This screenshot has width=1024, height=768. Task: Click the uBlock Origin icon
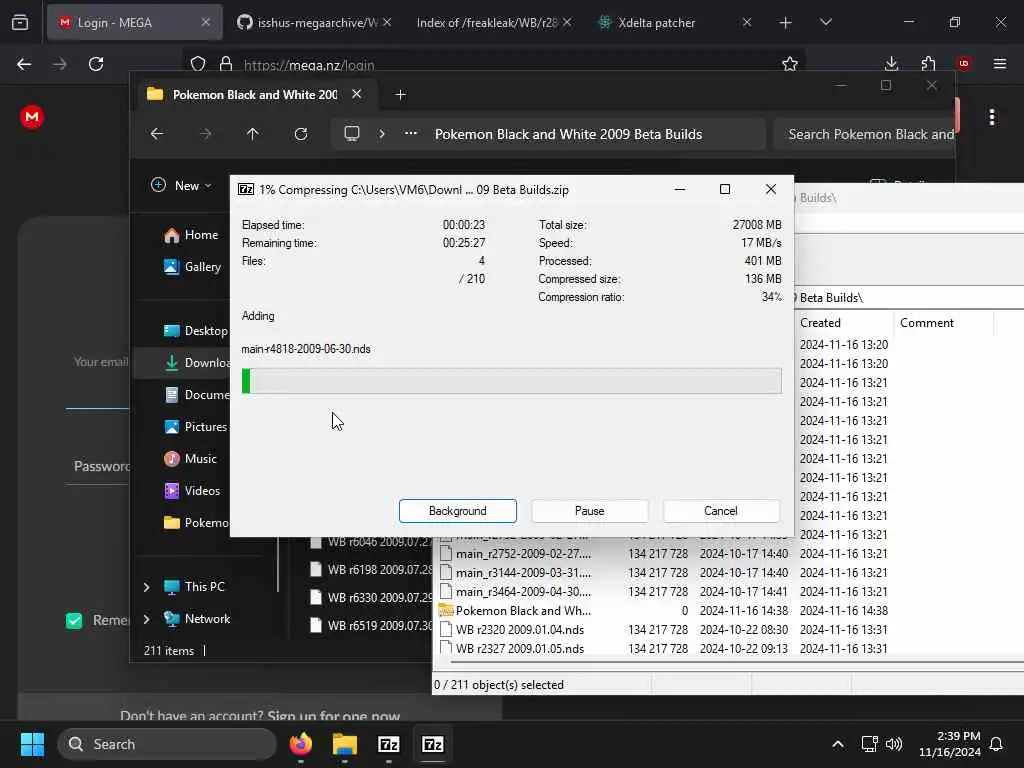[964, 64]
